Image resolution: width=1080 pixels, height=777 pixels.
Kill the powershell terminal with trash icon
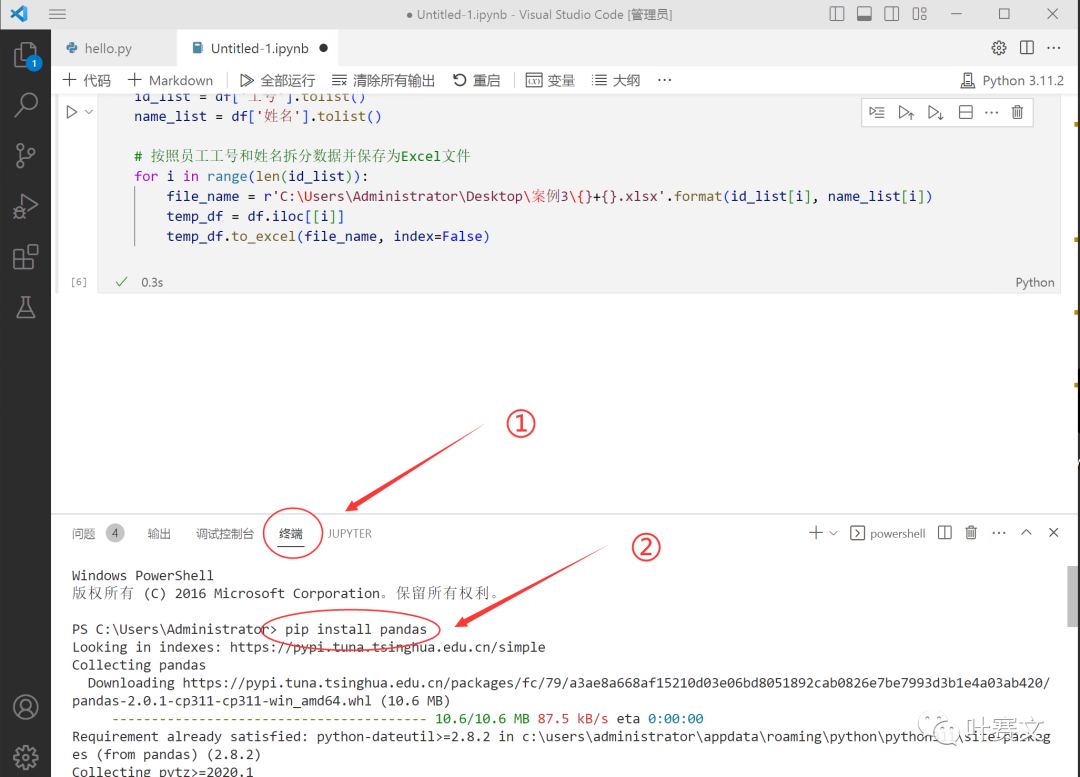click(x=971, y=532)
